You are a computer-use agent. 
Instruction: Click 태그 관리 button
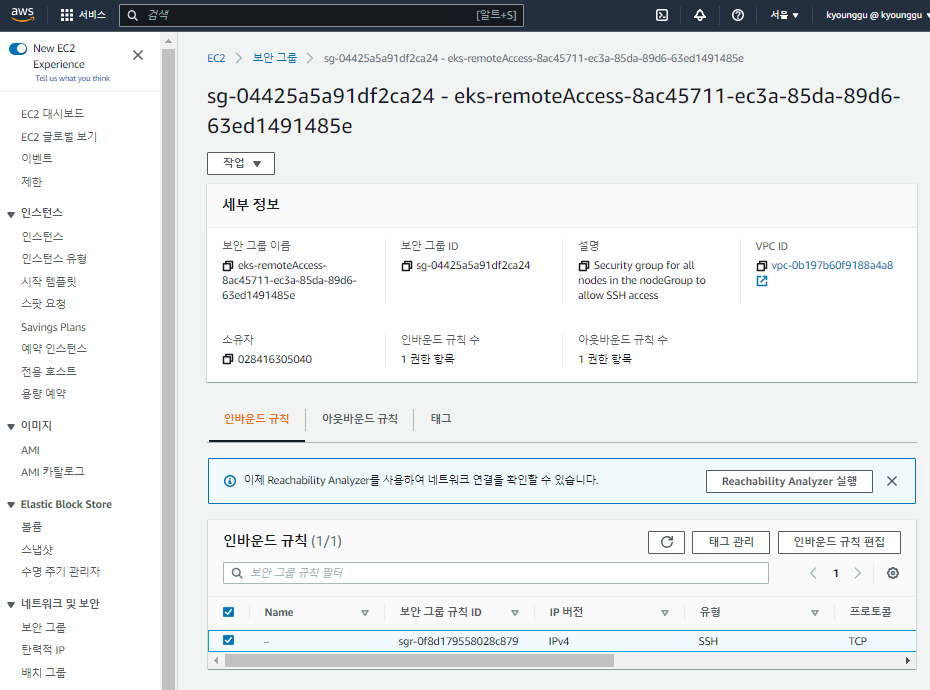pos(731,542)
